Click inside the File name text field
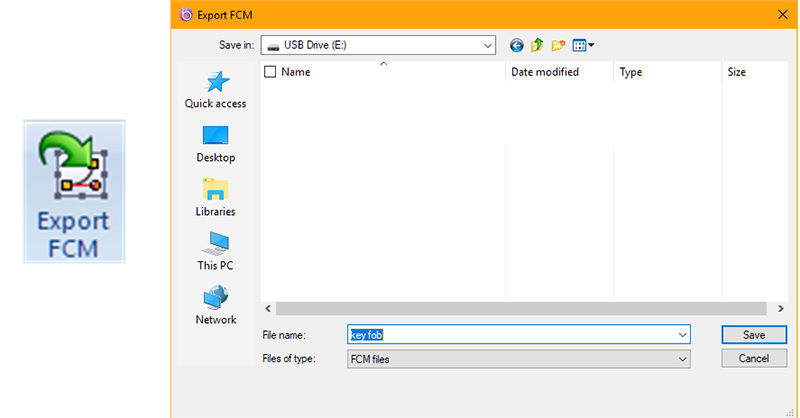 (510, 335)
